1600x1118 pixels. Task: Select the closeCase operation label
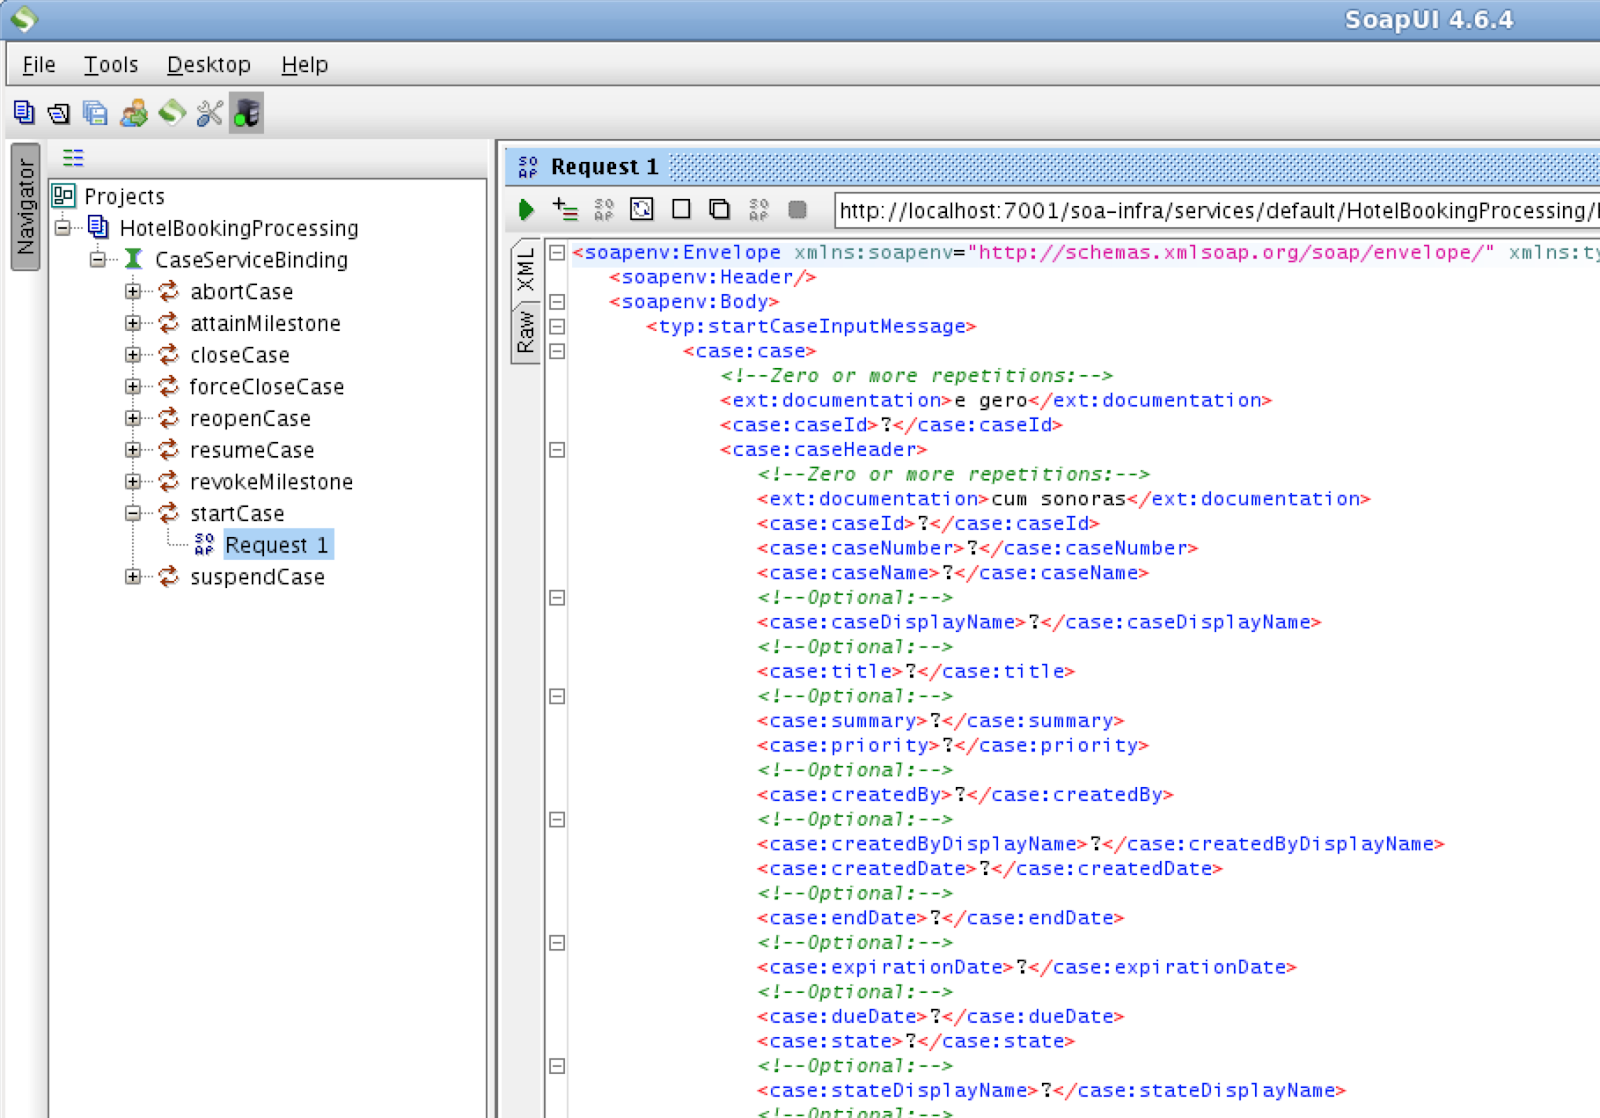pos(240,355)
